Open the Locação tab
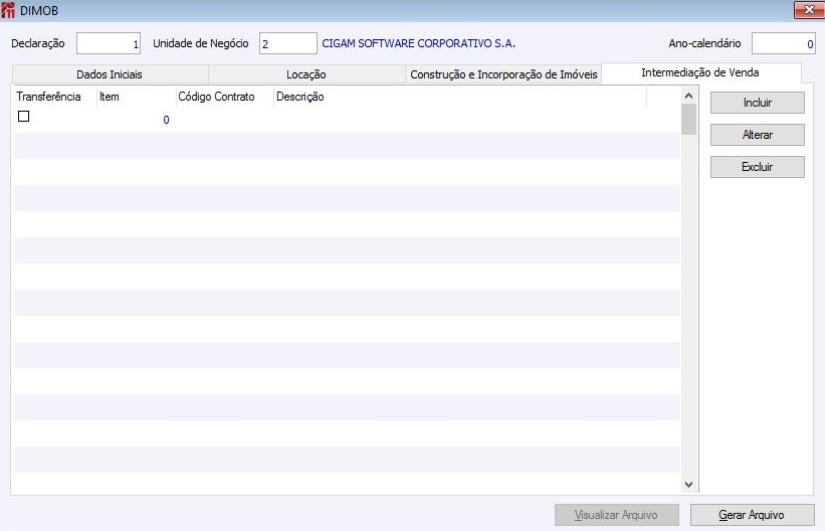Screen dimensions: 825x531 click(x=306, y=74)
